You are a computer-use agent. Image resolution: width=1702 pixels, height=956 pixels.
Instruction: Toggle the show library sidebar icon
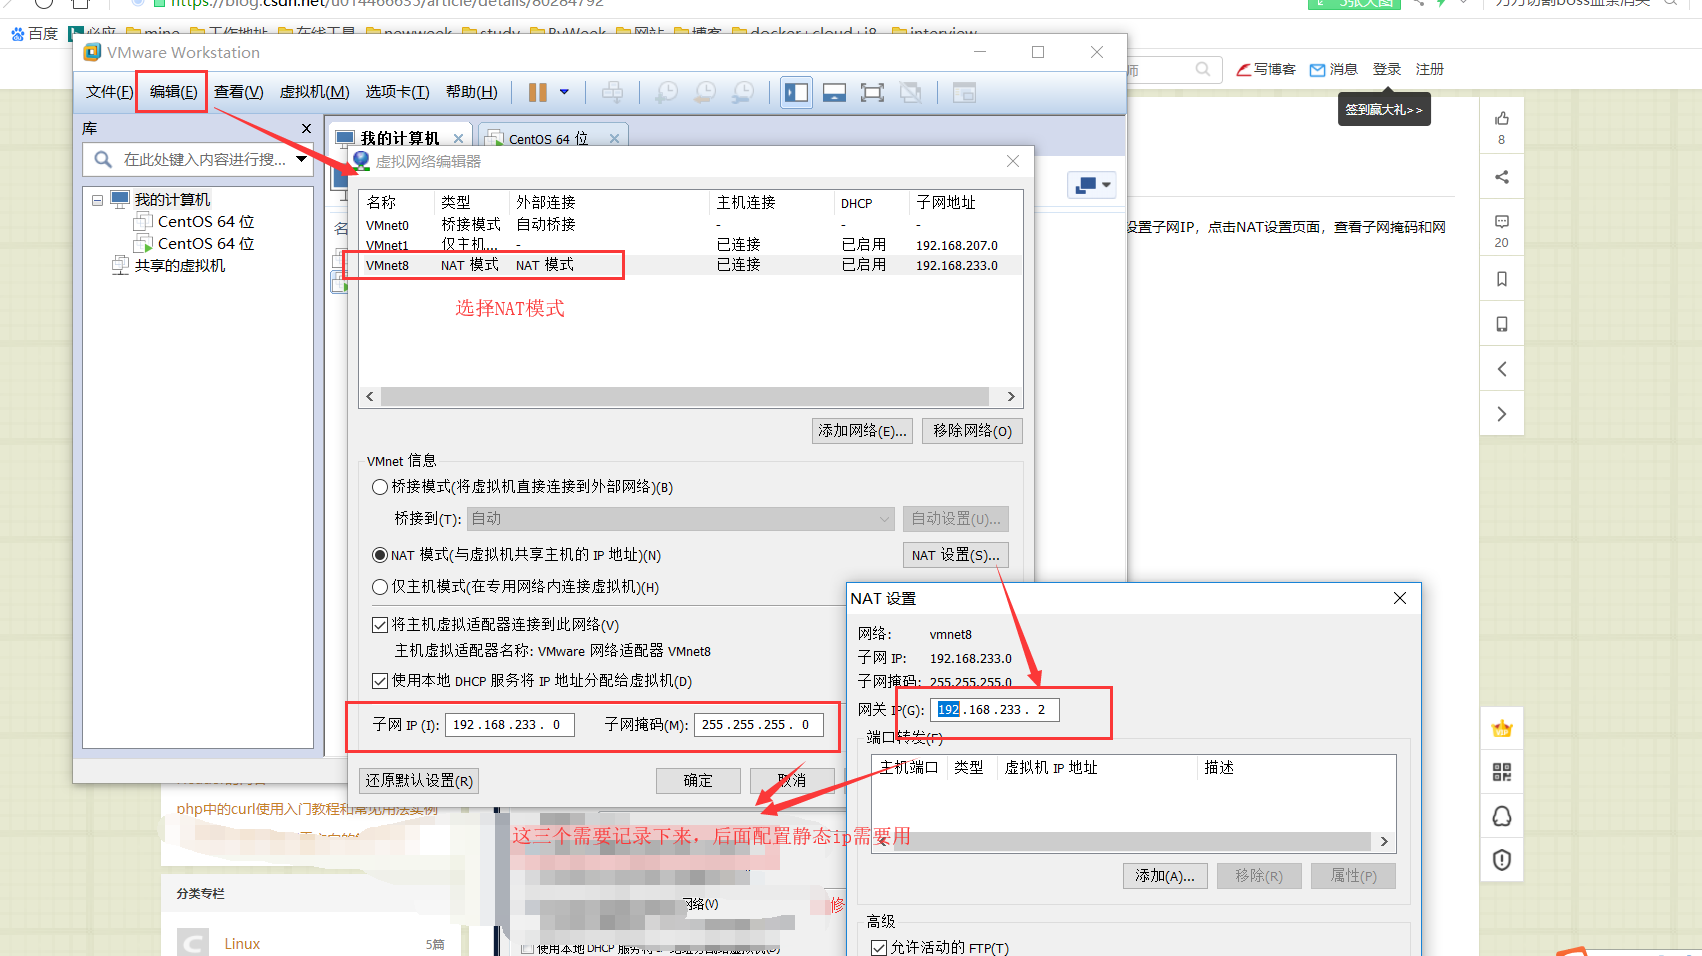click(797, 93)
